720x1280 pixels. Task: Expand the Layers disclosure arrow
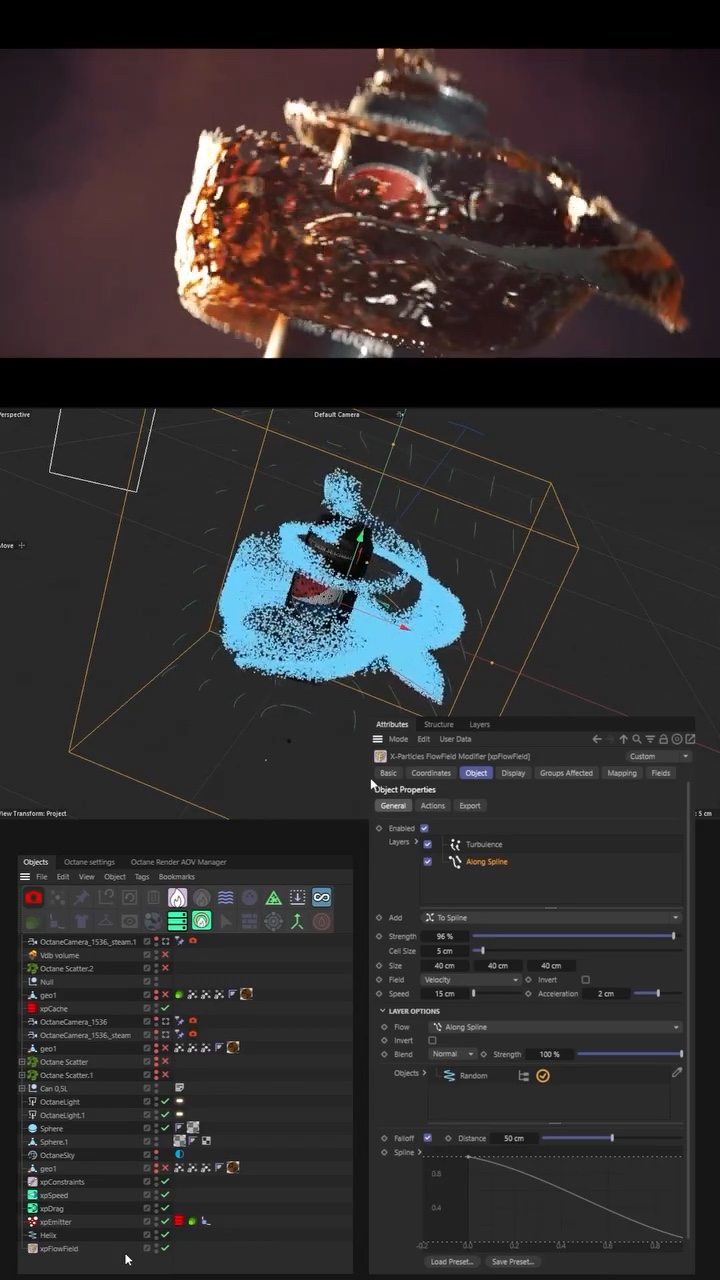[414, 842]
